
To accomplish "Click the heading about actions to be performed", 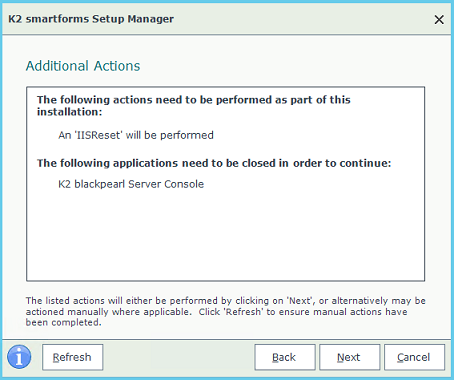I will (193, 106).
